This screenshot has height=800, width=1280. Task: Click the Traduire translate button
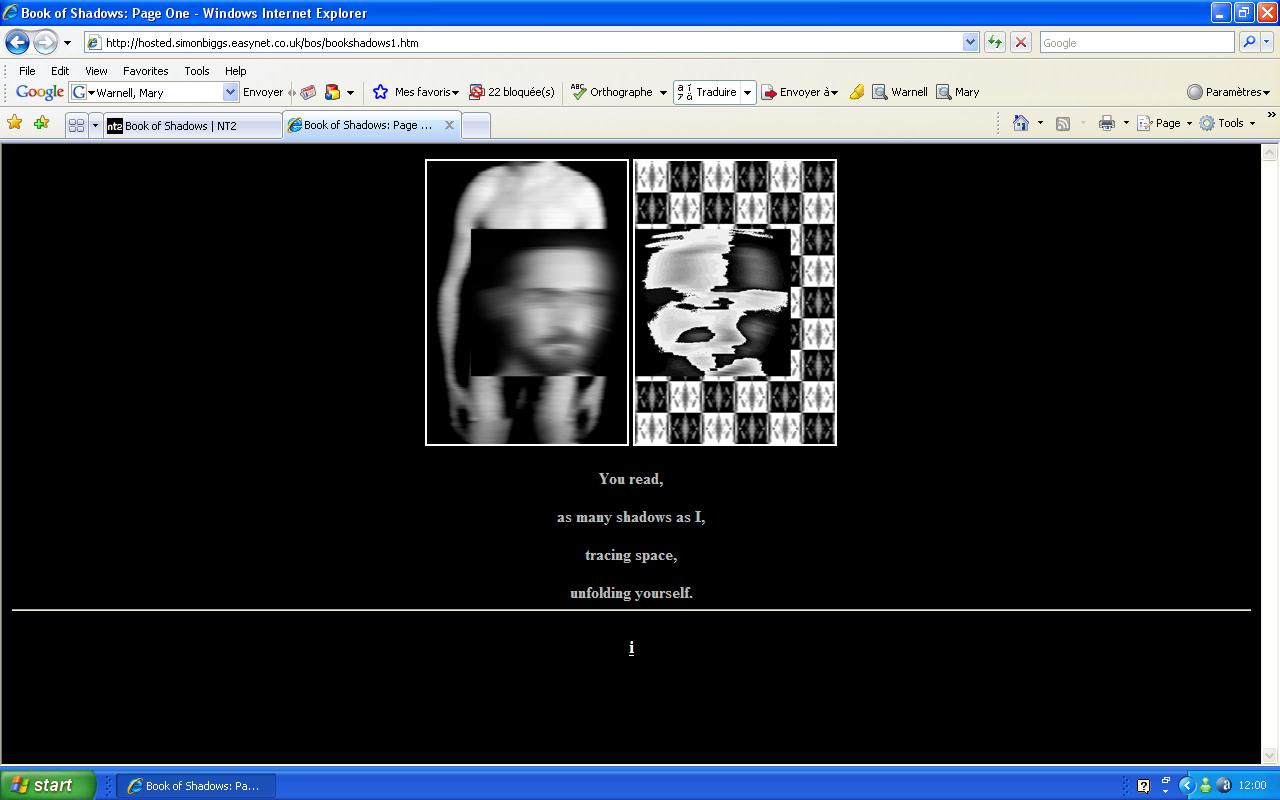706,92
